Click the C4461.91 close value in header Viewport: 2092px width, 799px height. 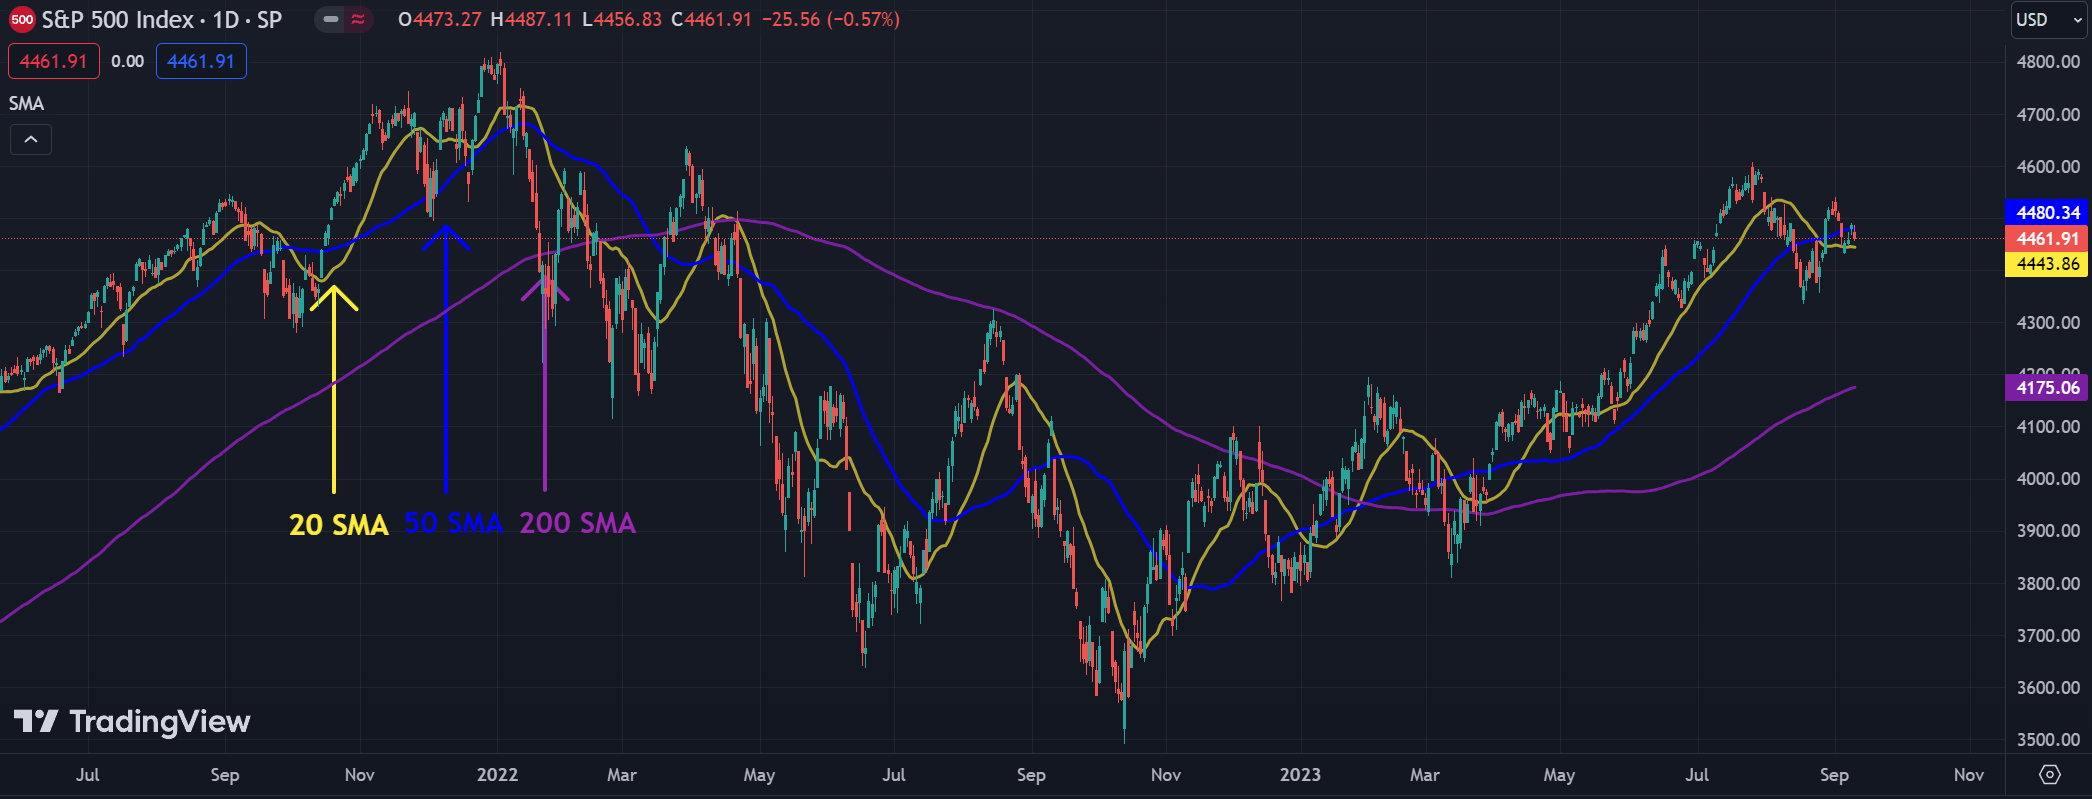click(x=711, y=19)
